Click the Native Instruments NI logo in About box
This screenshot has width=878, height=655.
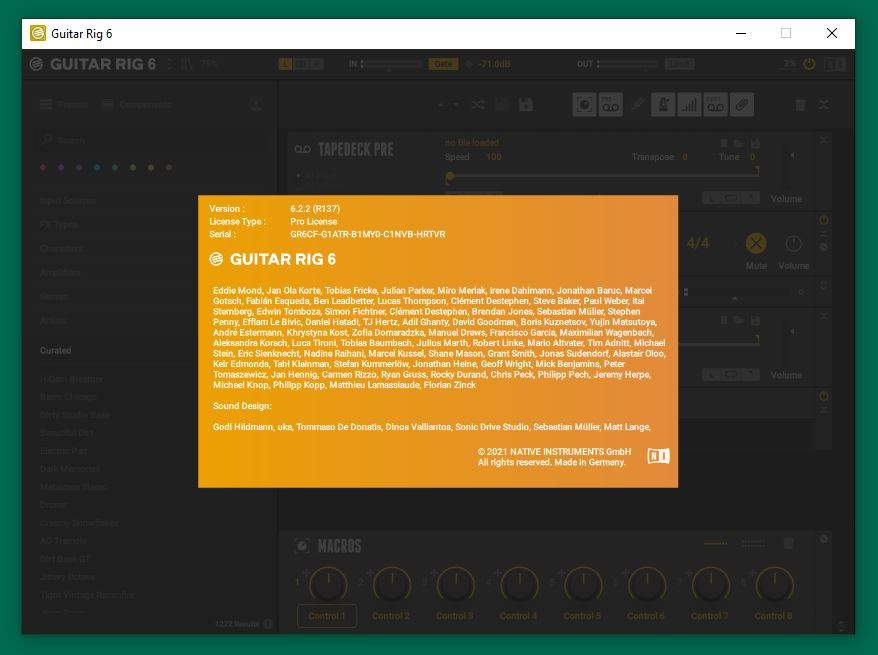[x=658, y=456]
